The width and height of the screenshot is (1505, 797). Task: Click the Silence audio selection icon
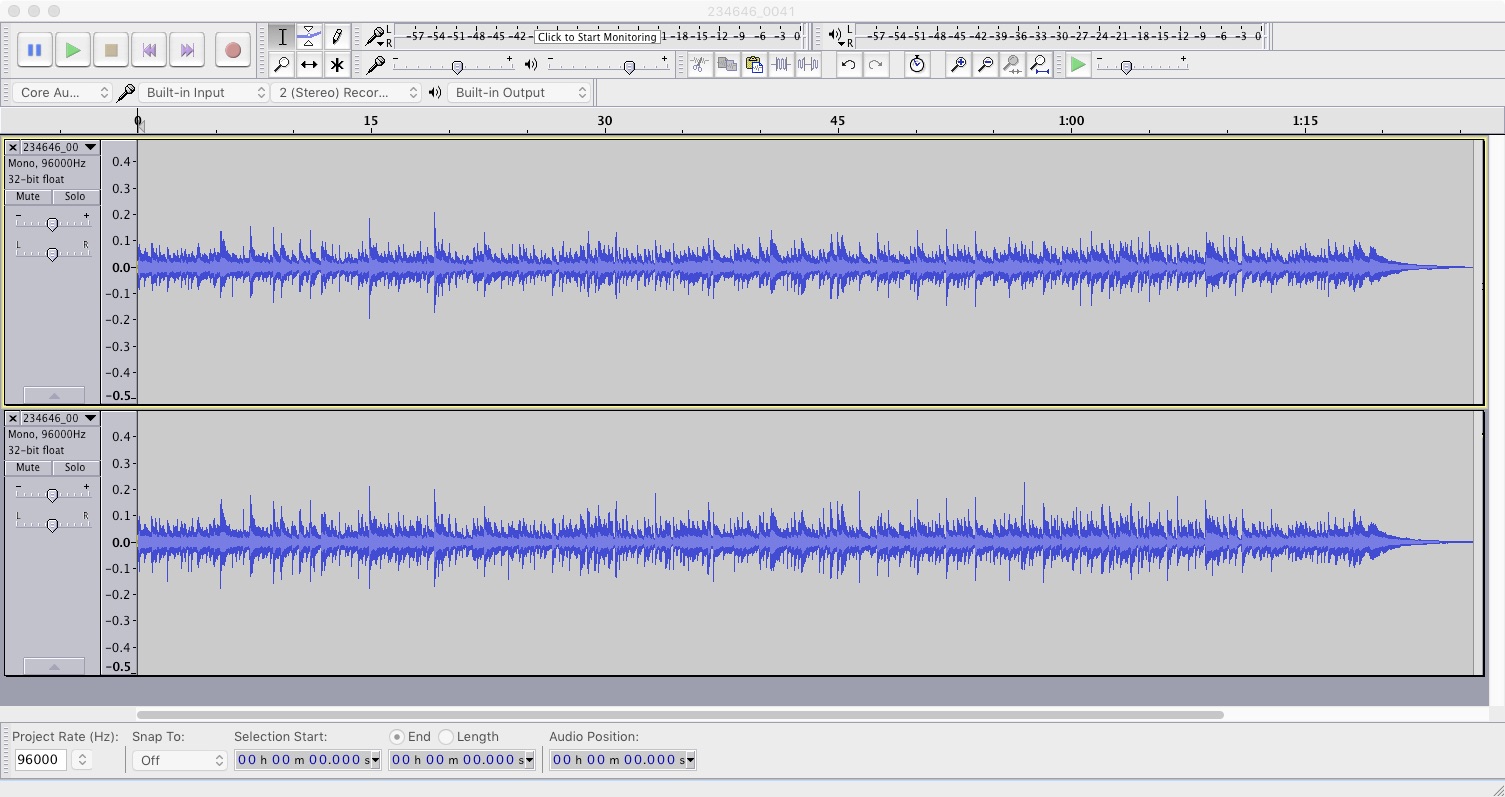(808, 64)
